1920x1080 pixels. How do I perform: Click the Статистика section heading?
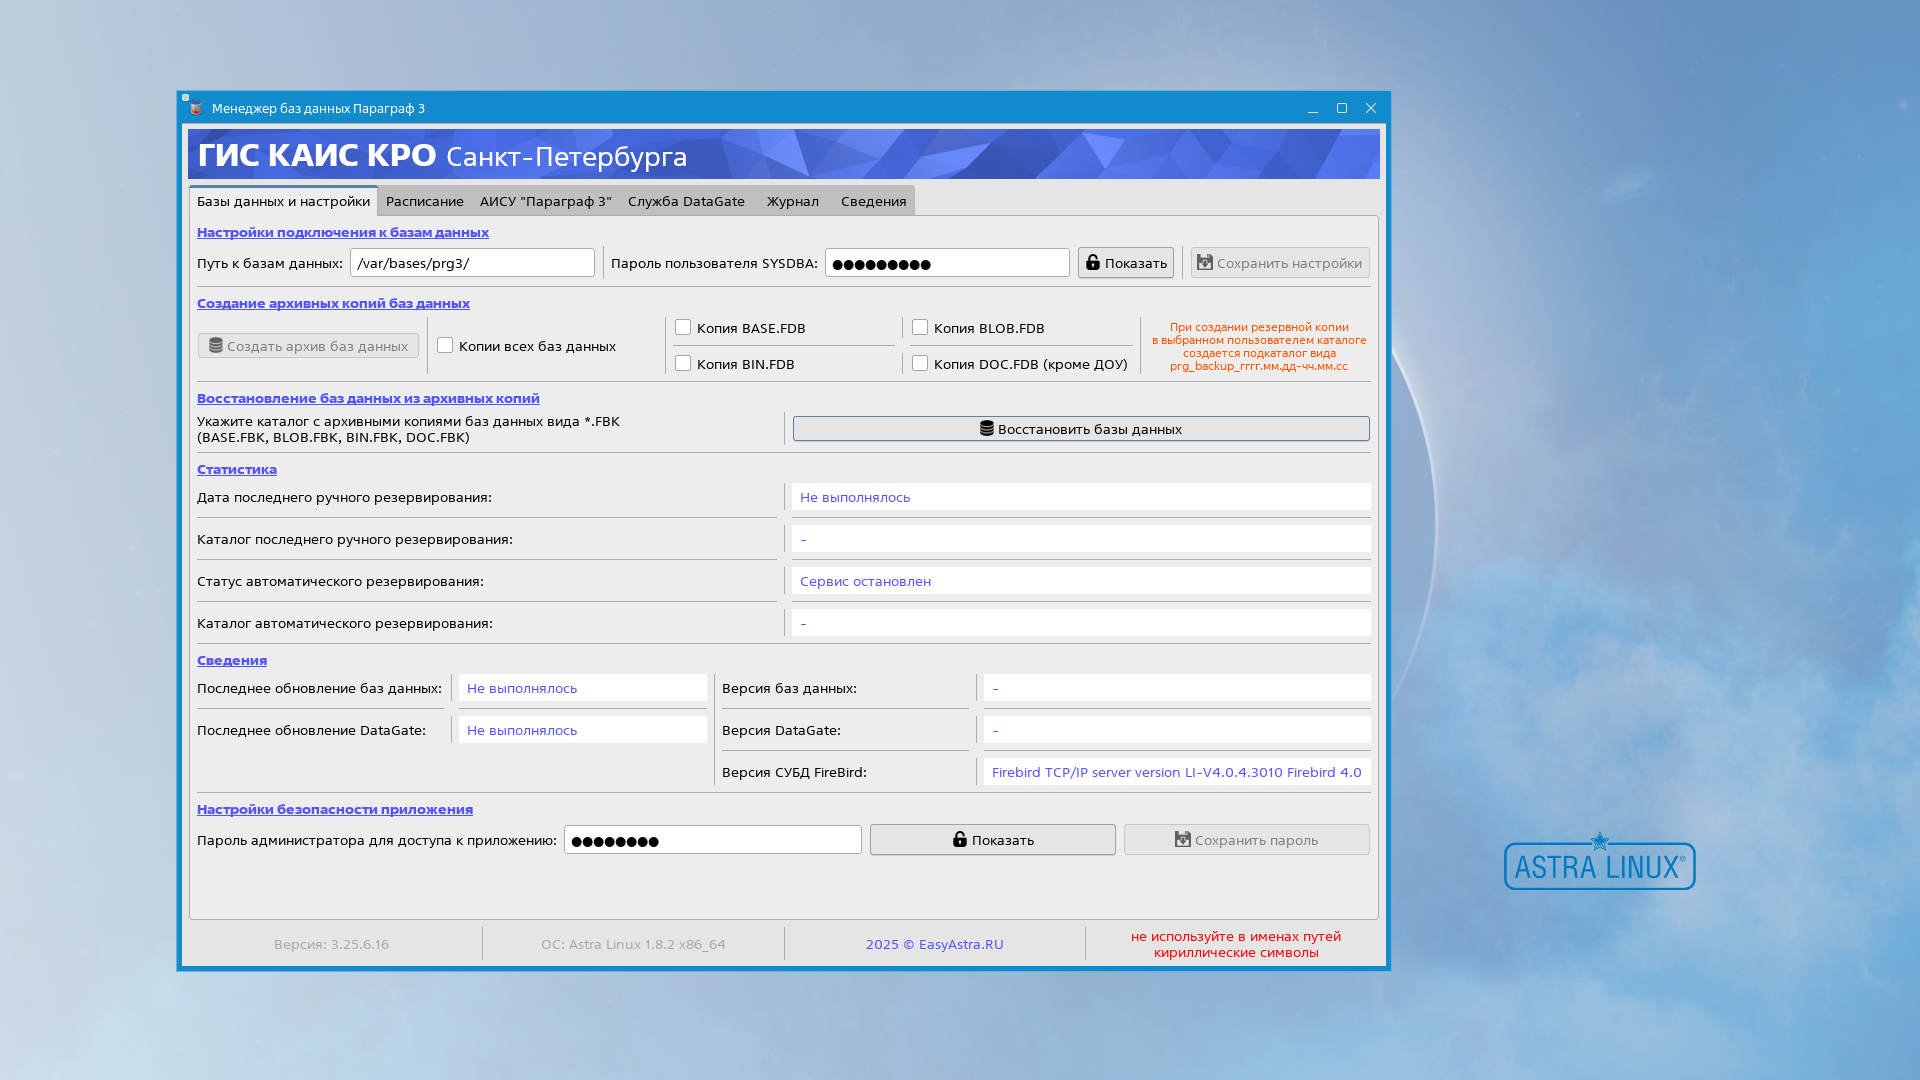237,469
